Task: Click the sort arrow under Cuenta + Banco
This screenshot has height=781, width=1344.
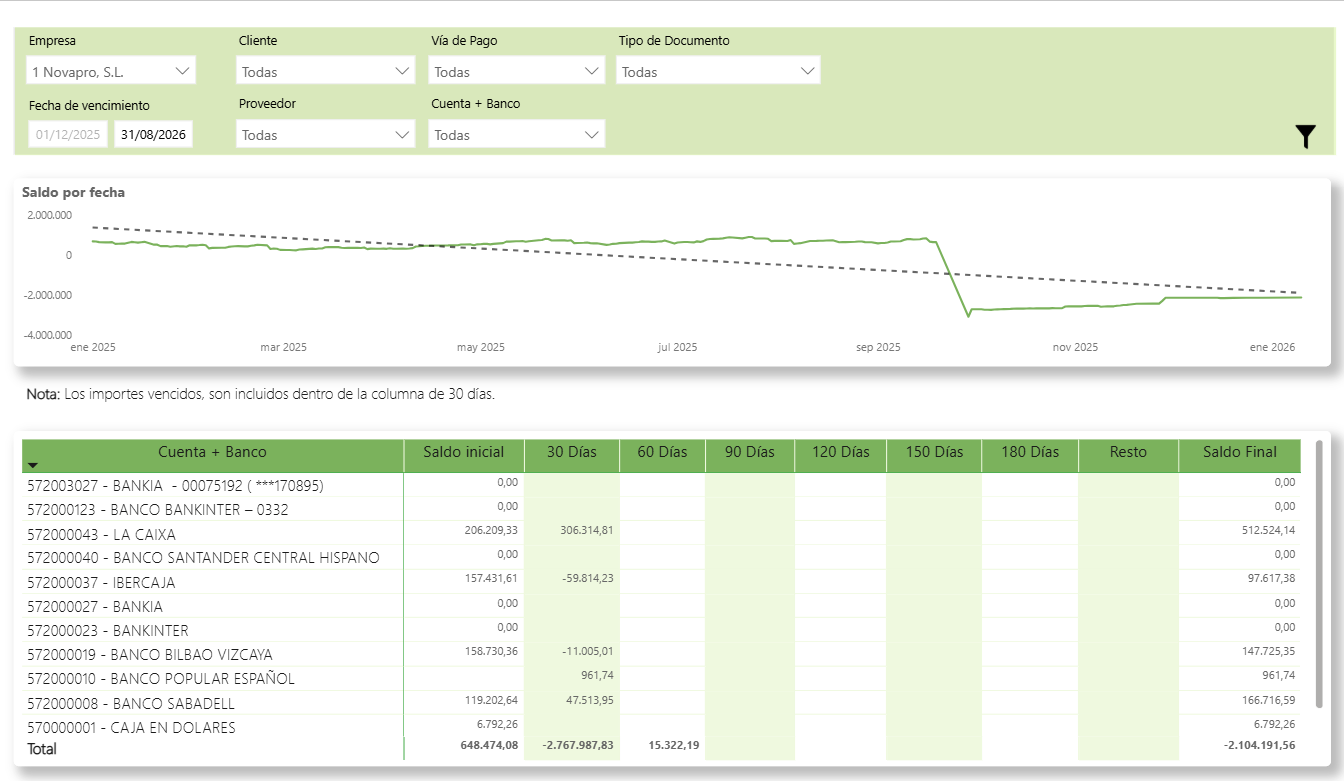Action: pos(33,466)
